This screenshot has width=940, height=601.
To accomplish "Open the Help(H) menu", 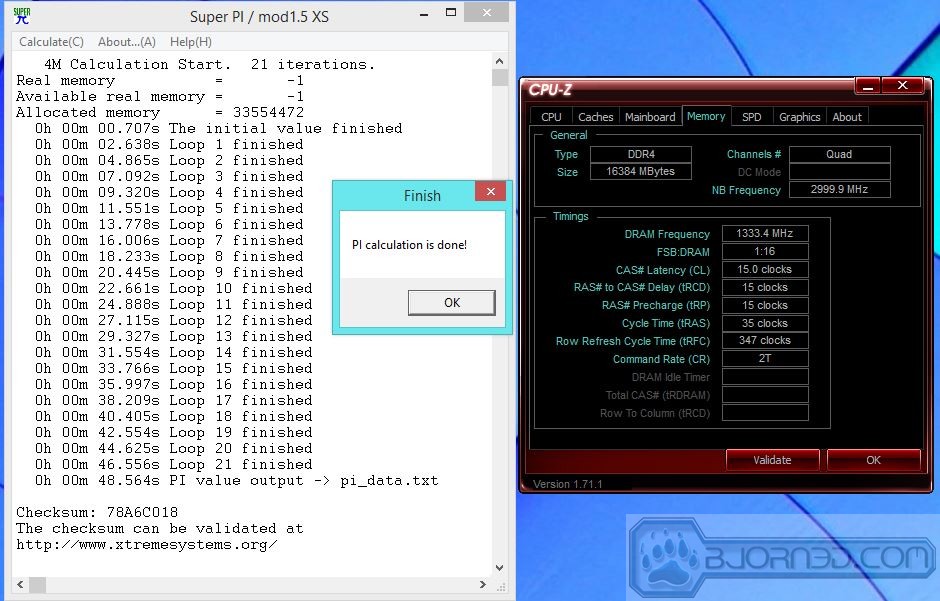I will [191, 42].
